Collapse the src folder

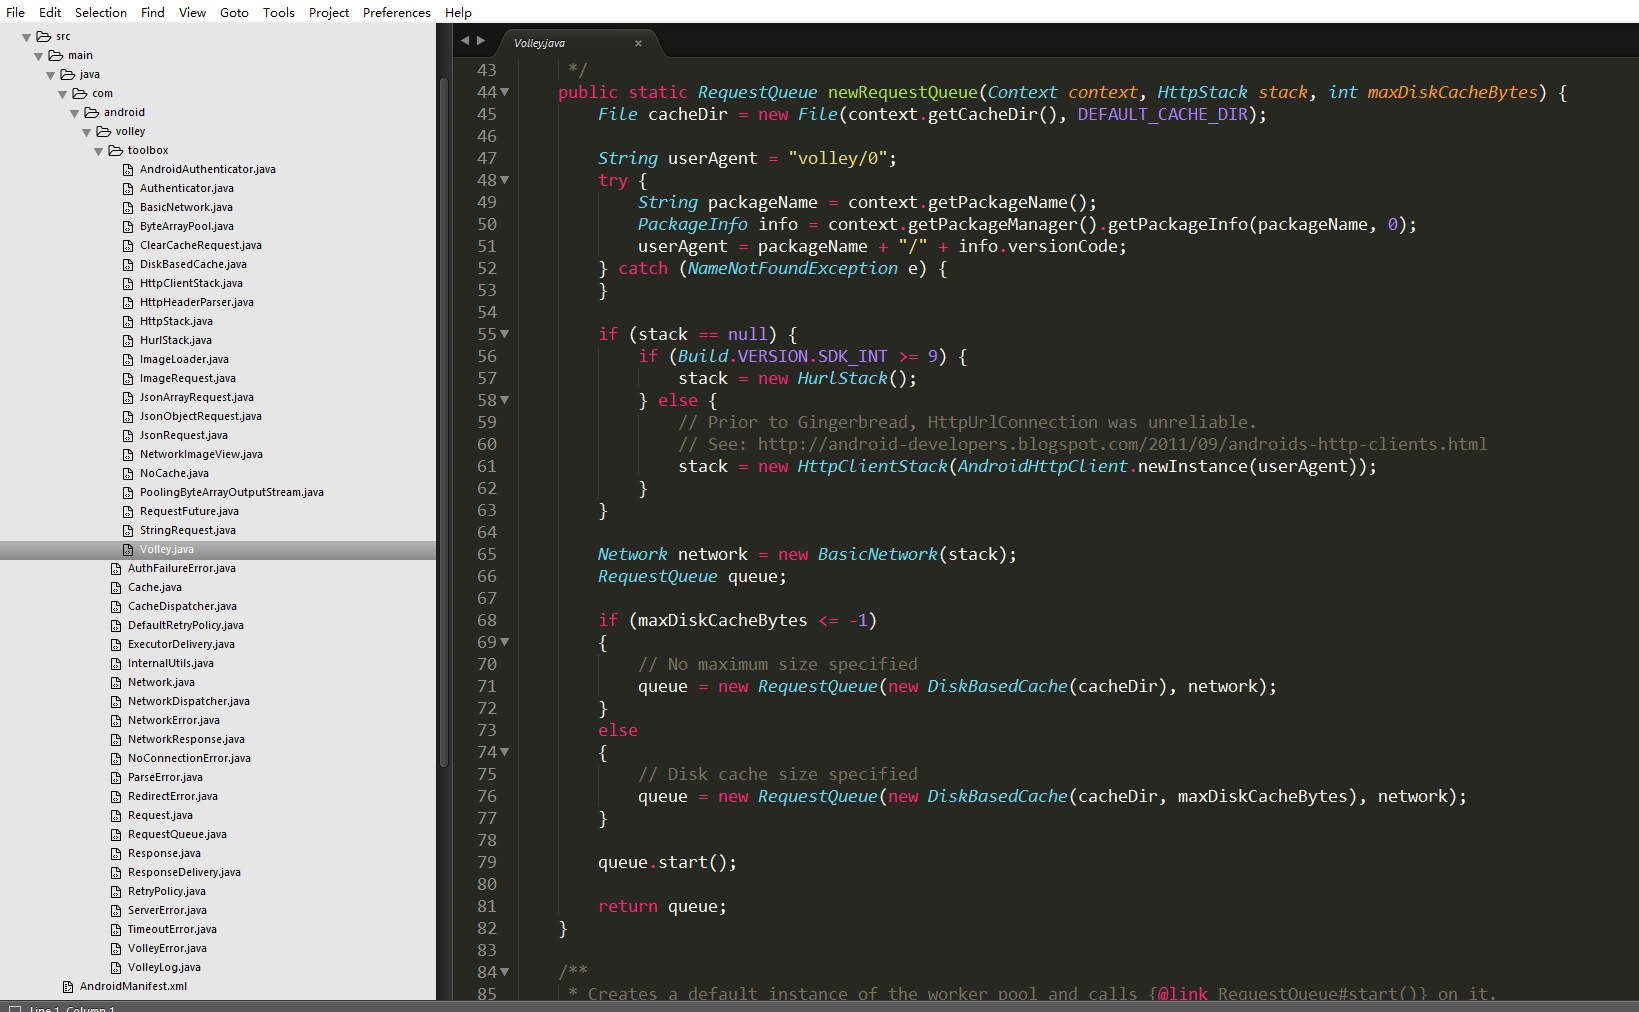27,37
